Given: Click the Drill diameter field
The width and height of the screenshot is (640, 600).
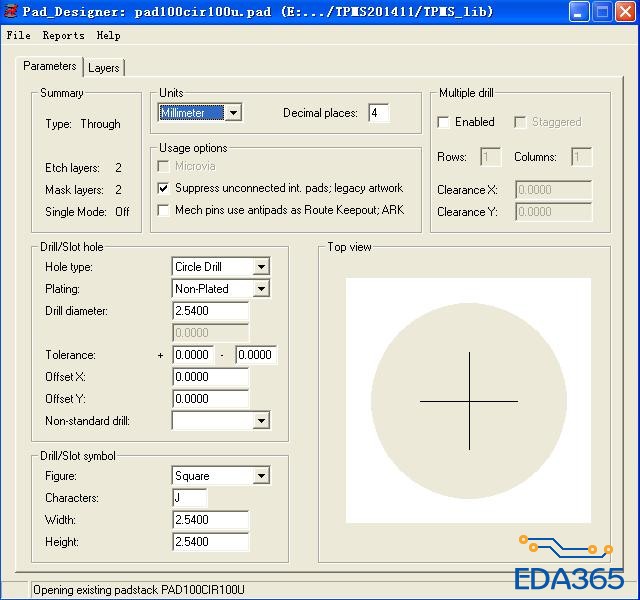Looking at the screenshot, I should click(x=211, y=311).
